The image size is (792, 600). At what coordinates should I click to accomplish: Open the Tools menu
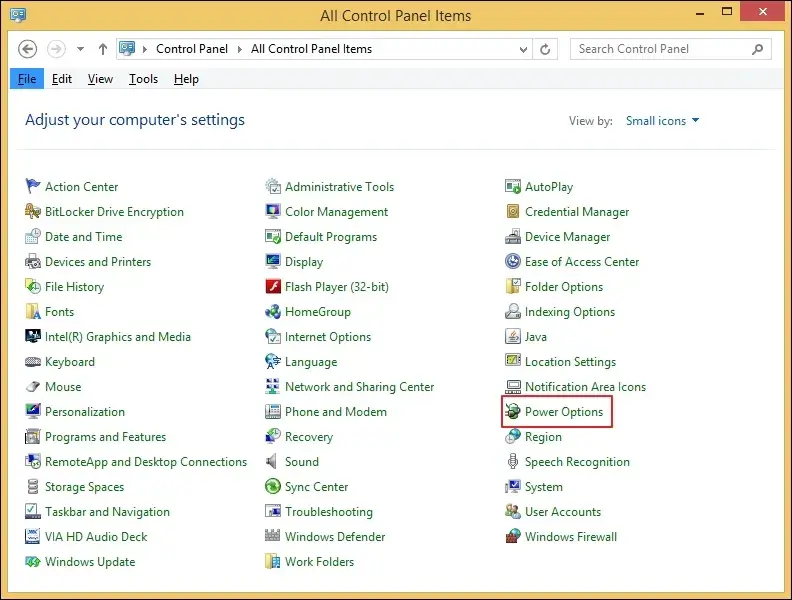143,79
